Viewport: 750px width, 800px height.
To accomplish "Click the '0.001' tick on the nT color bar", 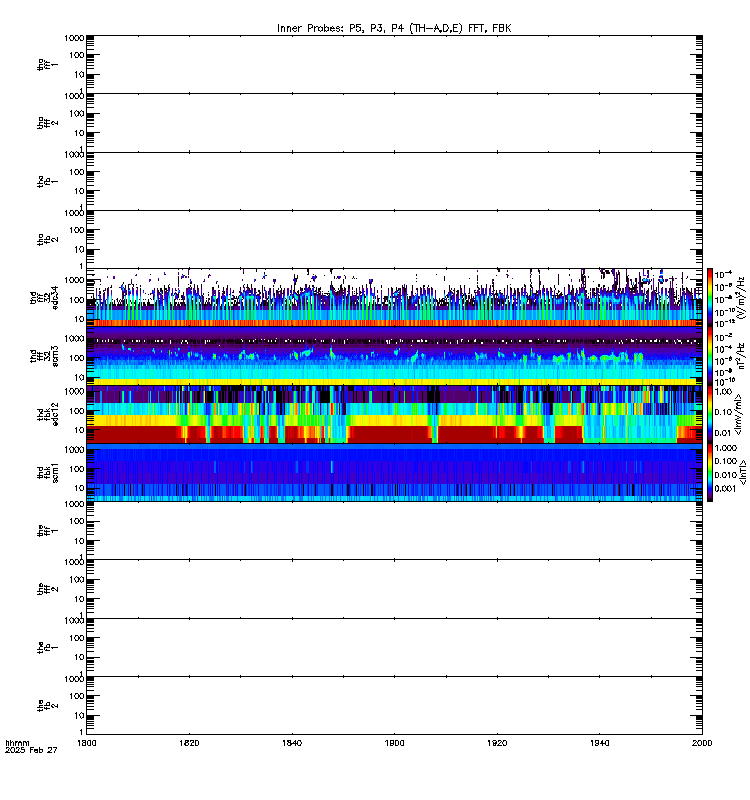I will click(x=726, y=488).
